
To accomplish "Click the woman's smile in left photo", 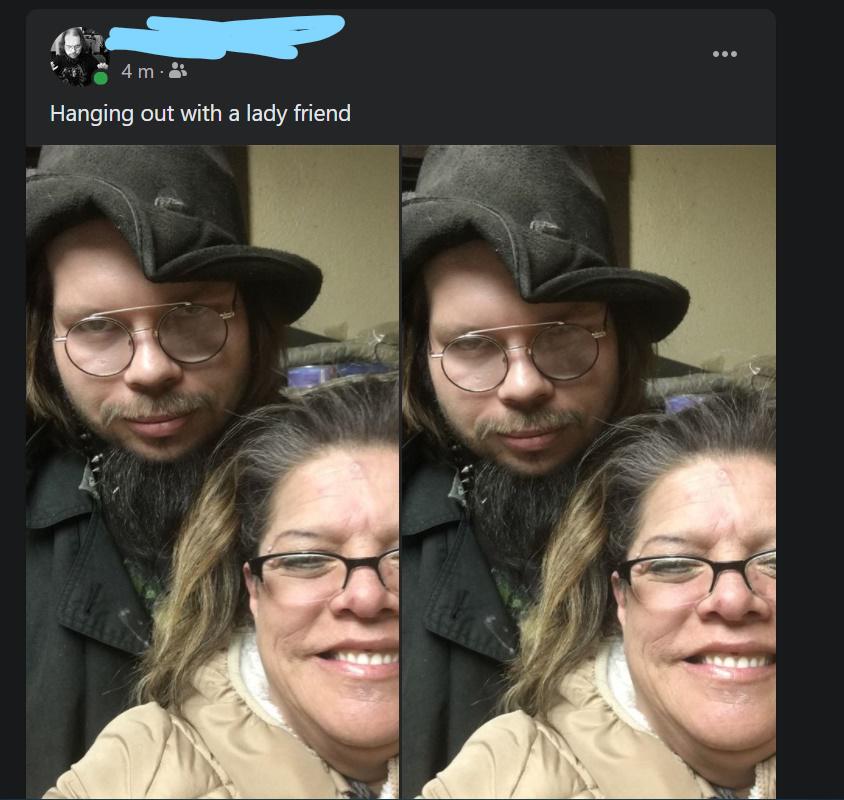I will click(x=357, y=659).
